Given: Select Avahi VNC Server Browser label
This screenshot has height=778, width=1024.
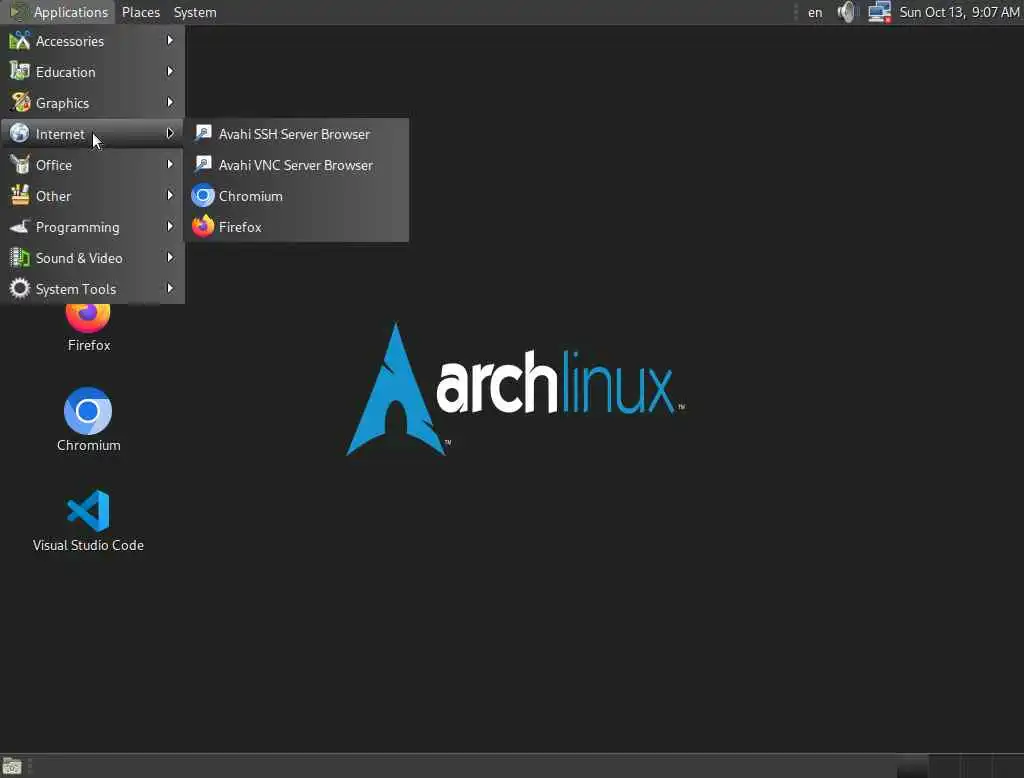Looking at the screenshot, I should pyautogui.click(x=296, y=165).
